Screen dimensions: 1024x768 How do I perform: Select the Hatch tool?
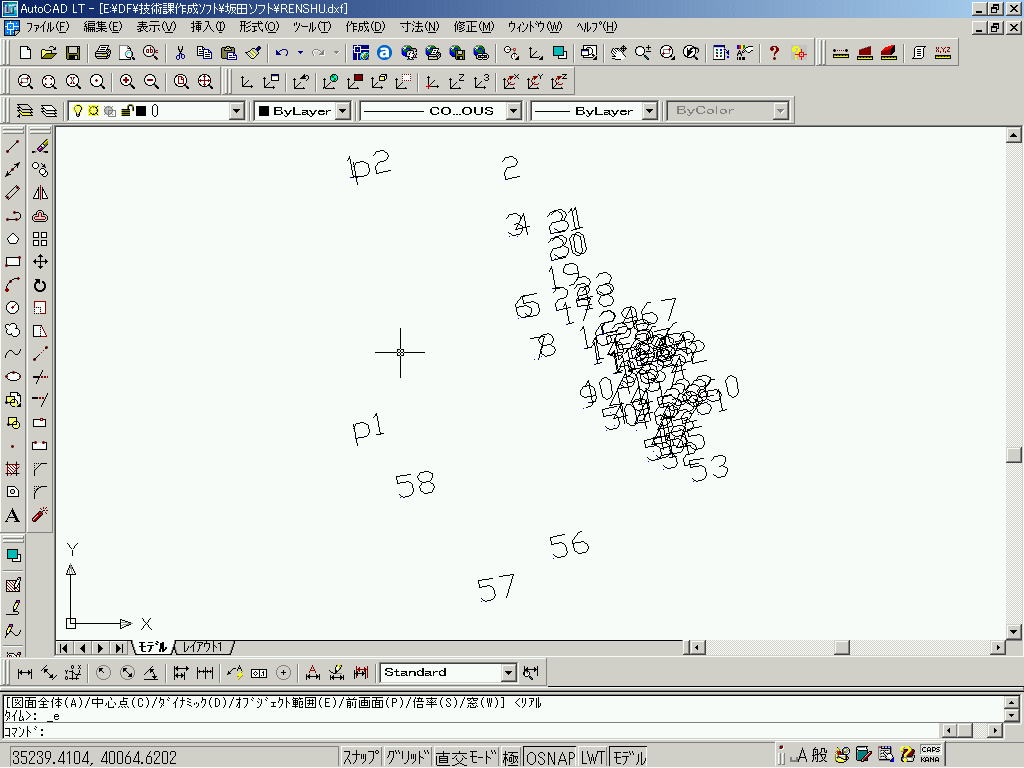click(x=12, y=469)
